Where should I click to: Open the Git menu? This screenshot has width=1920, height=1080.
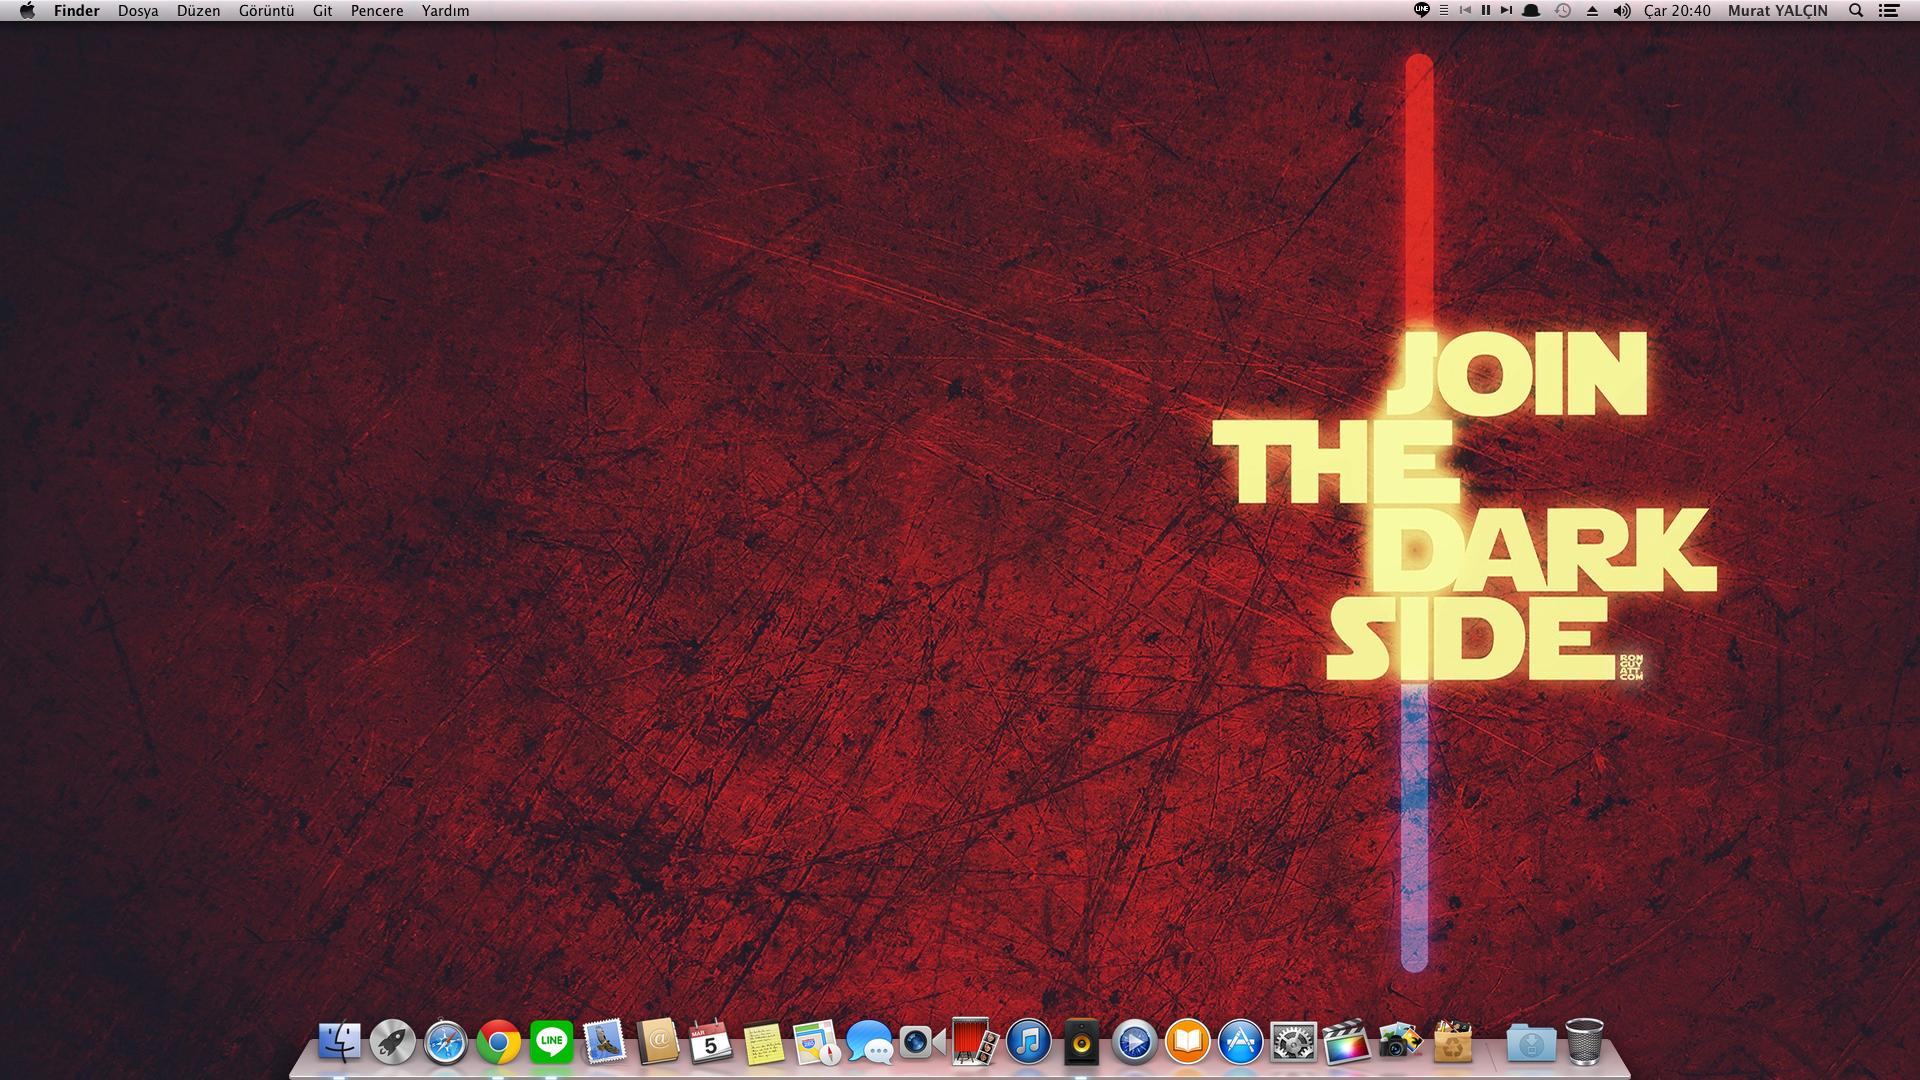click(x=322, y=11)
